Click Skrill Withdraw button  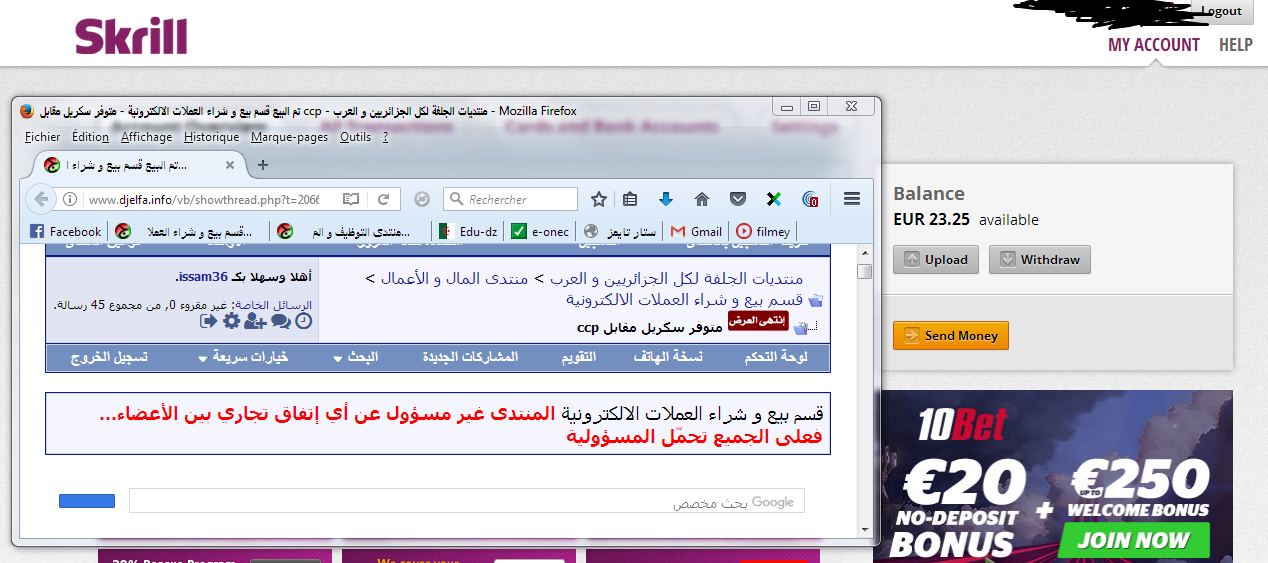point(1040,259)
